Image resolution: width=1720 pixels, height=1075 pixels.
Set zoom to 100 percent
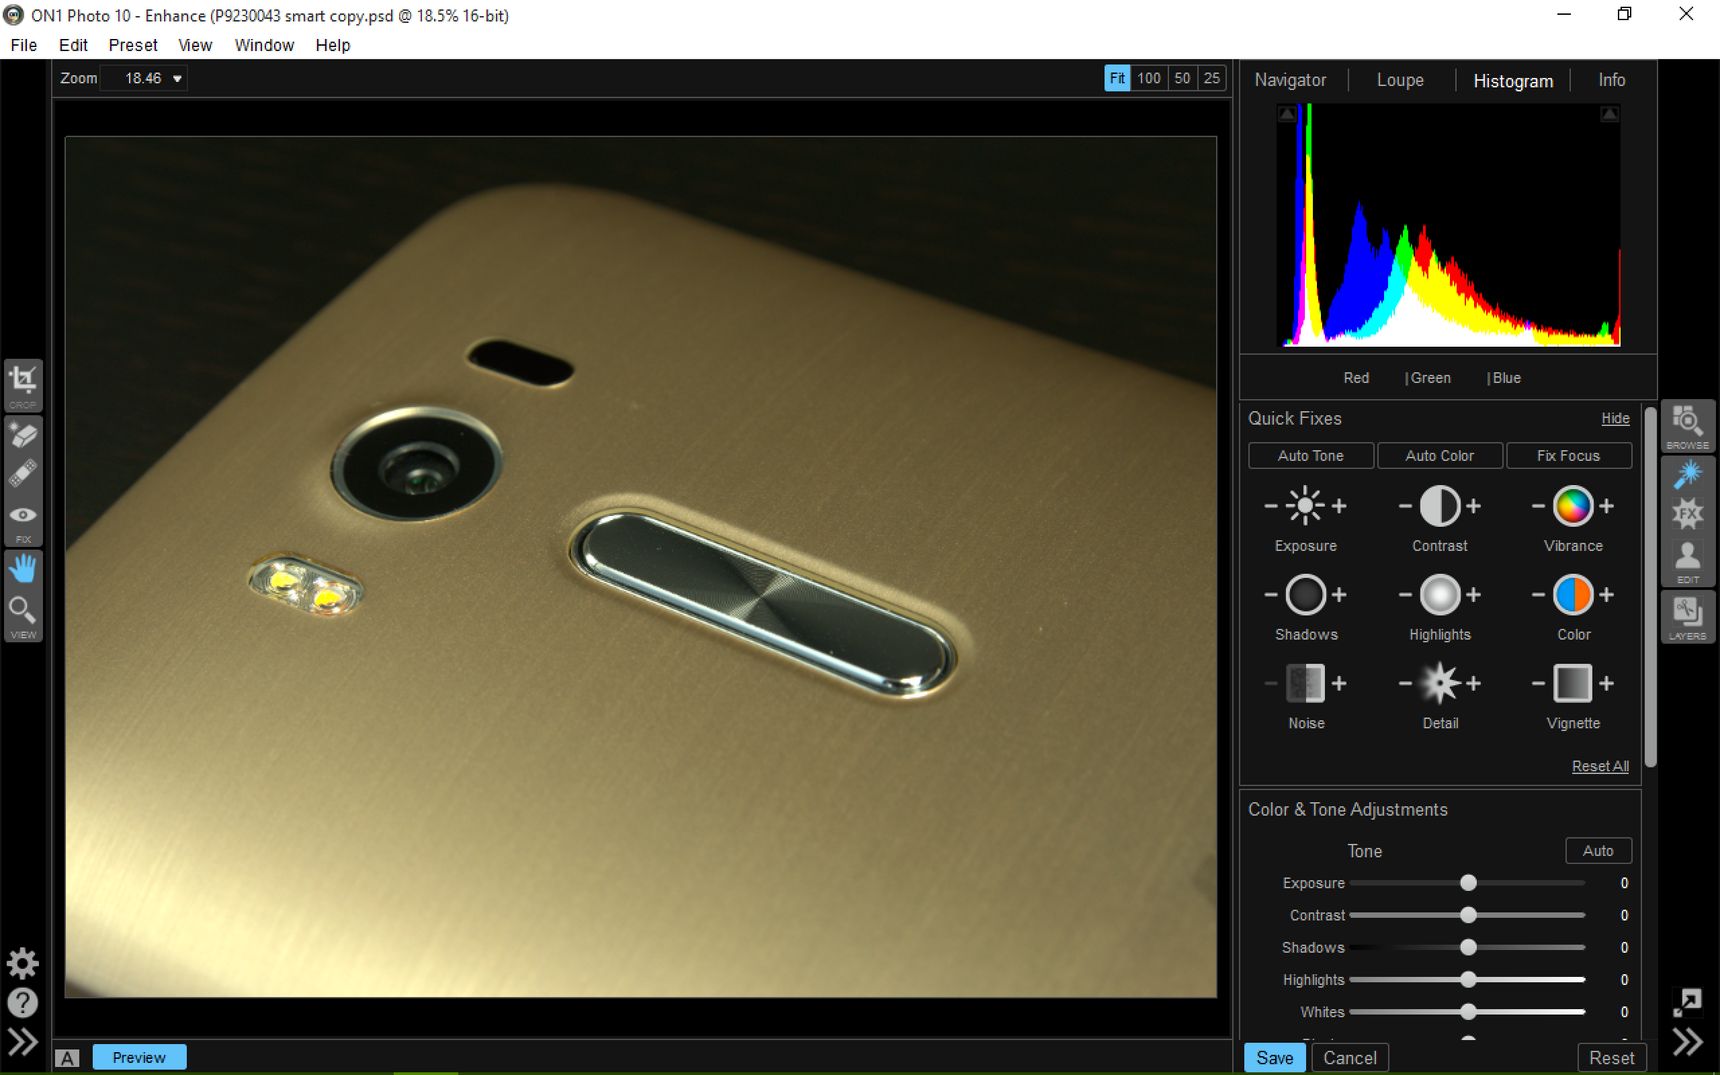point(1149,78)
